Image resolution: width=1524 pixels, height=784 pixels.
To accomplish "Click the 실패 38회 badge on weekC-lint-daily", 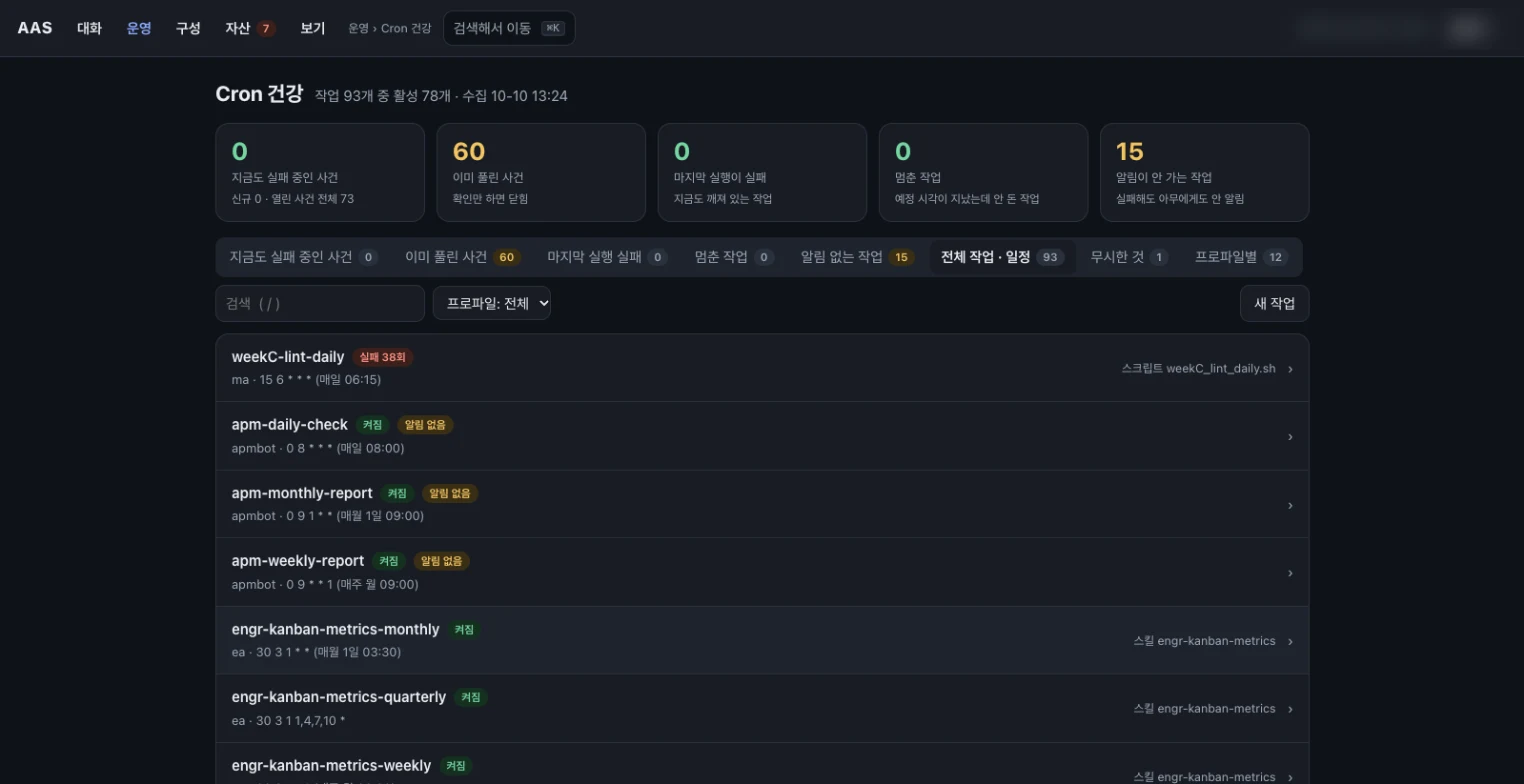I will 383,357.
